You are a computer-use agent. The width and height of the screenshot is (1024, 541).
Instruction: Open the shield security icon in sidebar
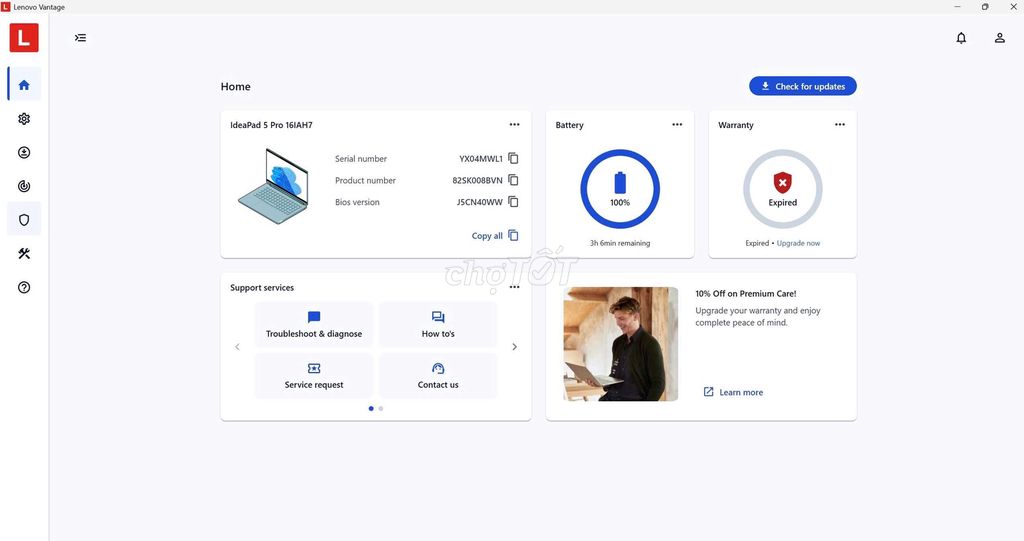tap(24, 220)
